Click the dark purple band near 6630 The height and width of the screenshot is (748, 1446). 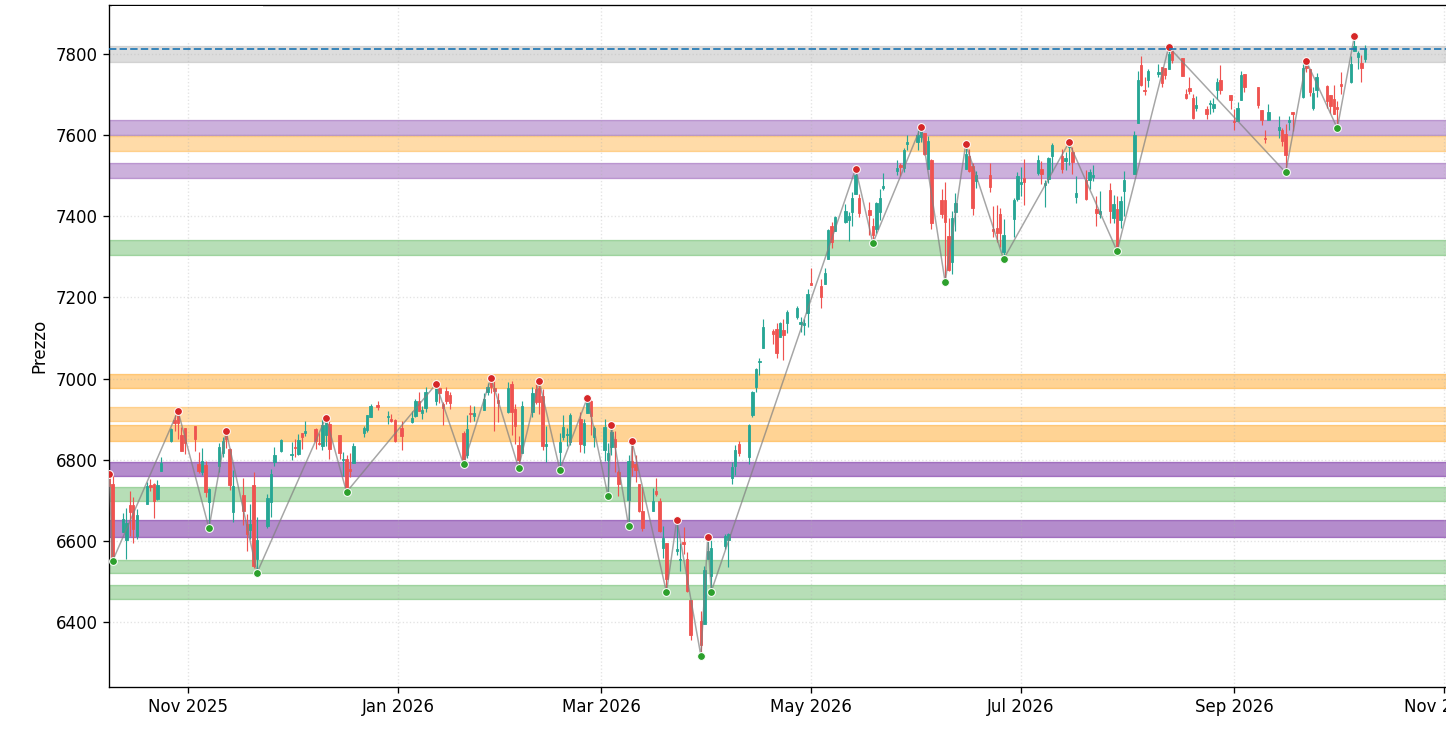click(x=777, y=528)
